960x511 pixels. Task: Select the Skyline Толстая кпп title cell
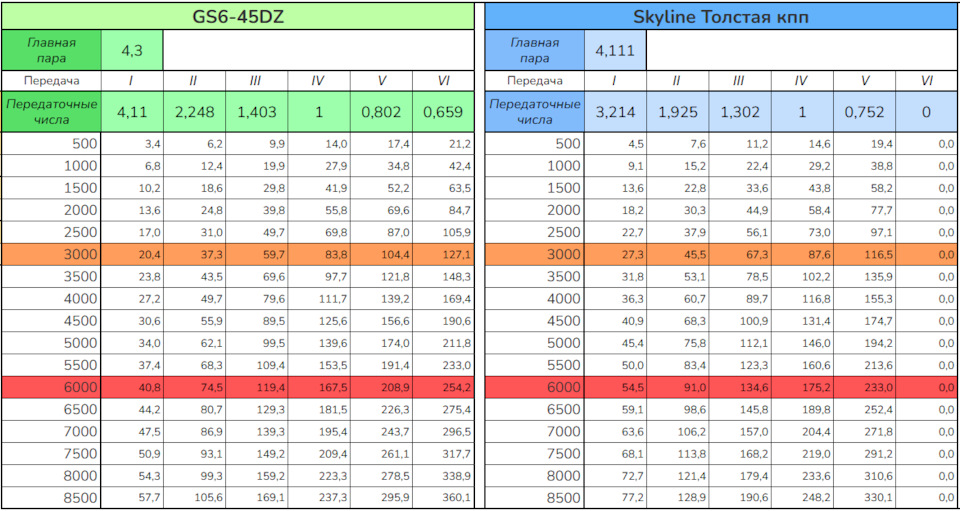point(720,15)
